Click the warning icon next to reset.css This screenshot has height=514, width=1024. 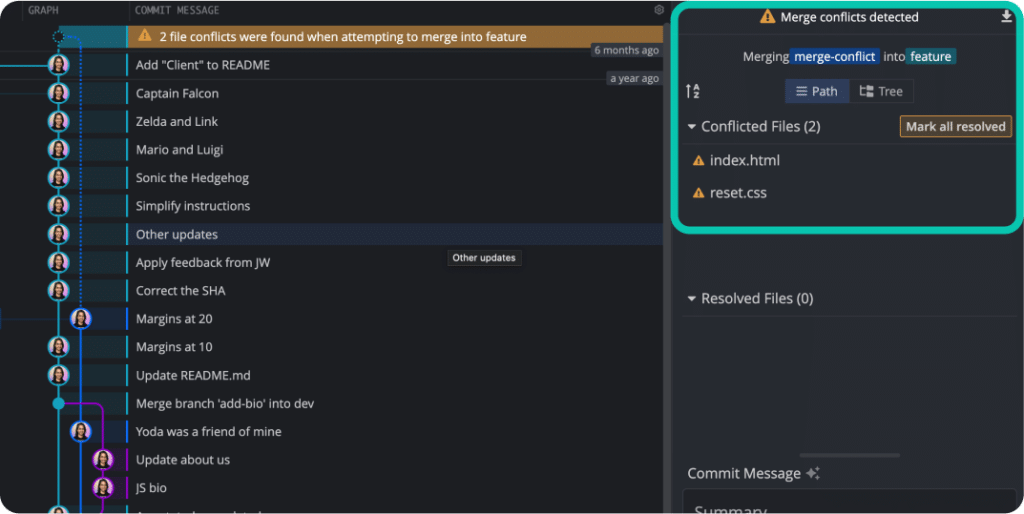[698, 193]
